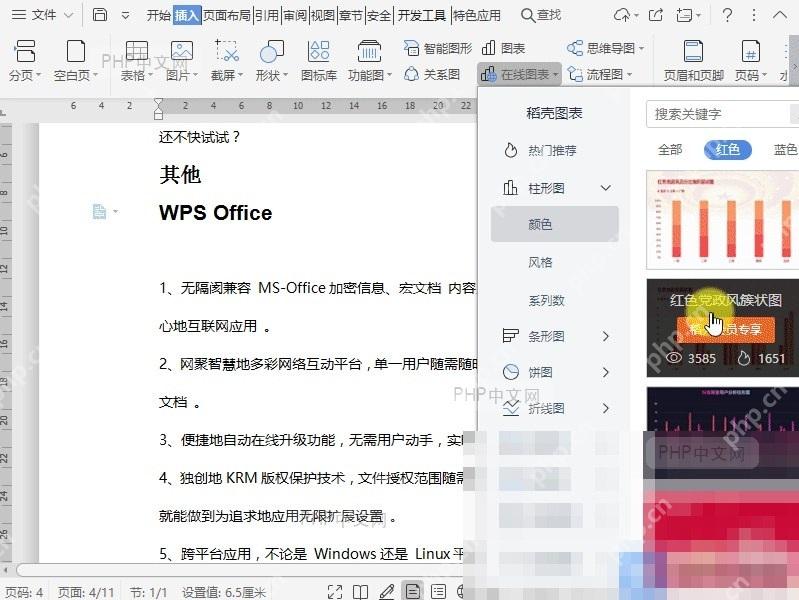Toggle the 在线图表 dropdown button
The width and height of the screenshot is (799, 600).
(519, 74)
